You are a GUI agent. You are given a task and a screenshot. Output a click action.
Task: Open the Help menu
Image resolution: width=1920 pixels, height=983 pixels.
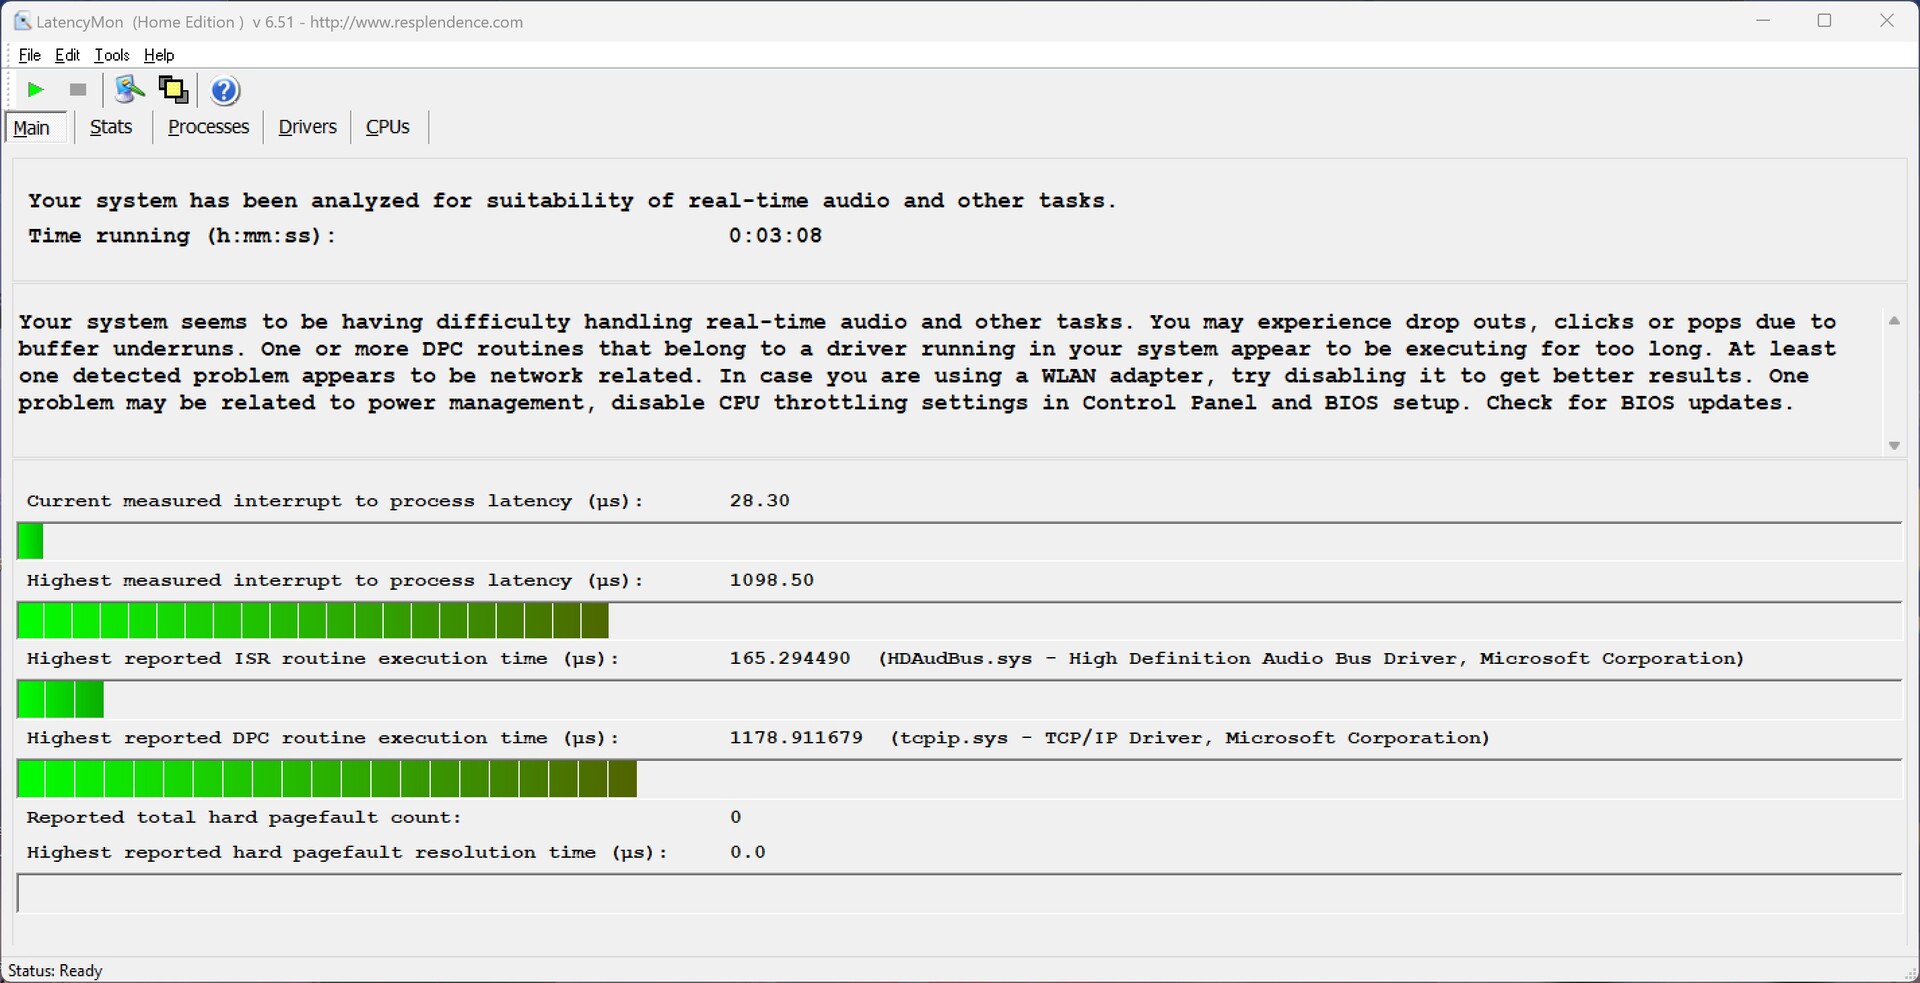click(159, 55)
